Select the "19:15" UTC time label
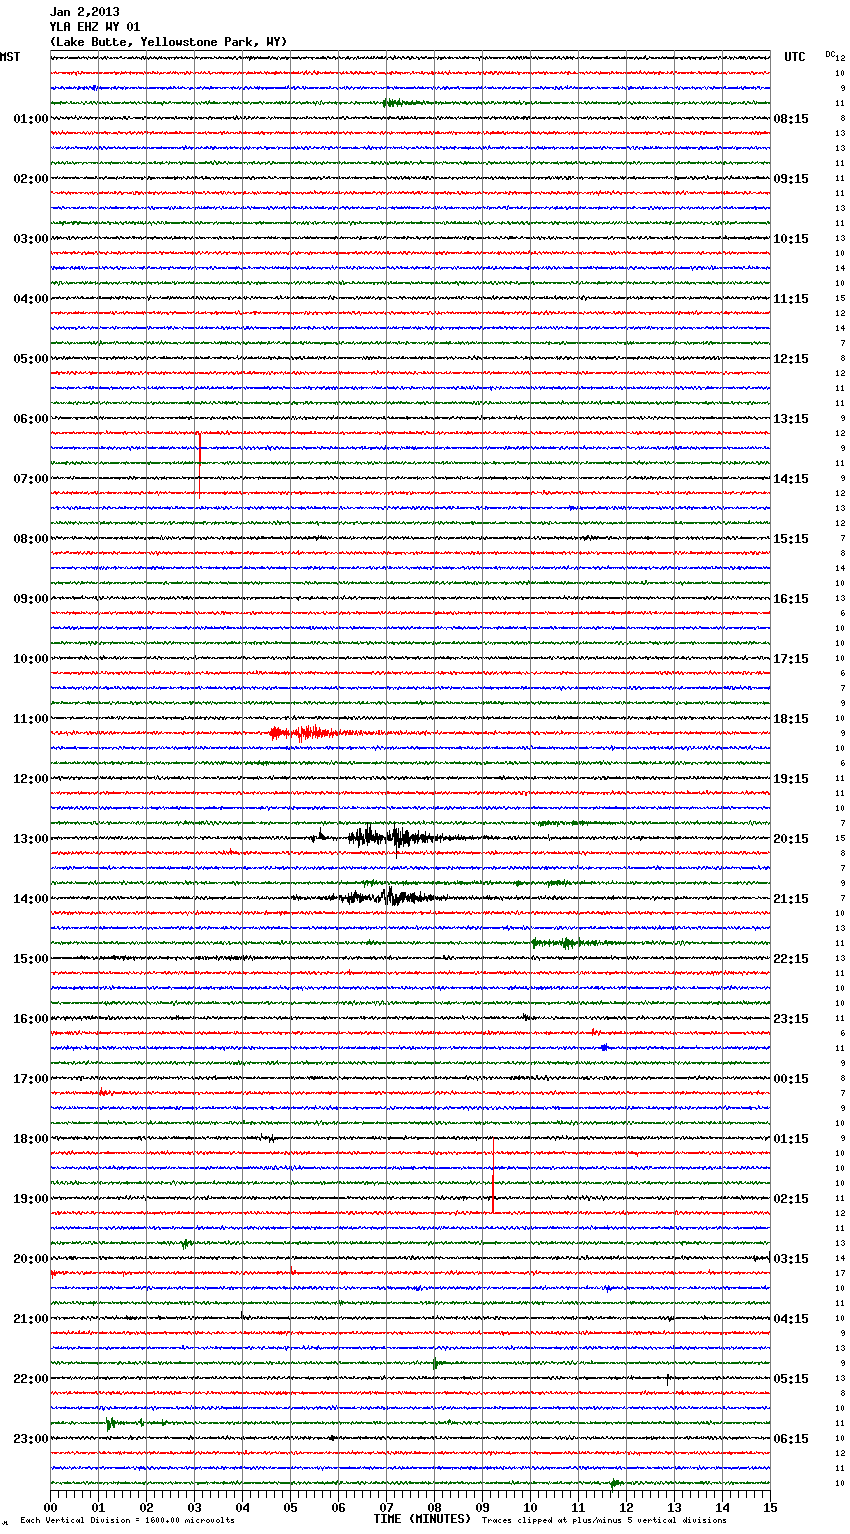Image resolution: width=850 pixels, height=1534 pixels. click(791, 779)
